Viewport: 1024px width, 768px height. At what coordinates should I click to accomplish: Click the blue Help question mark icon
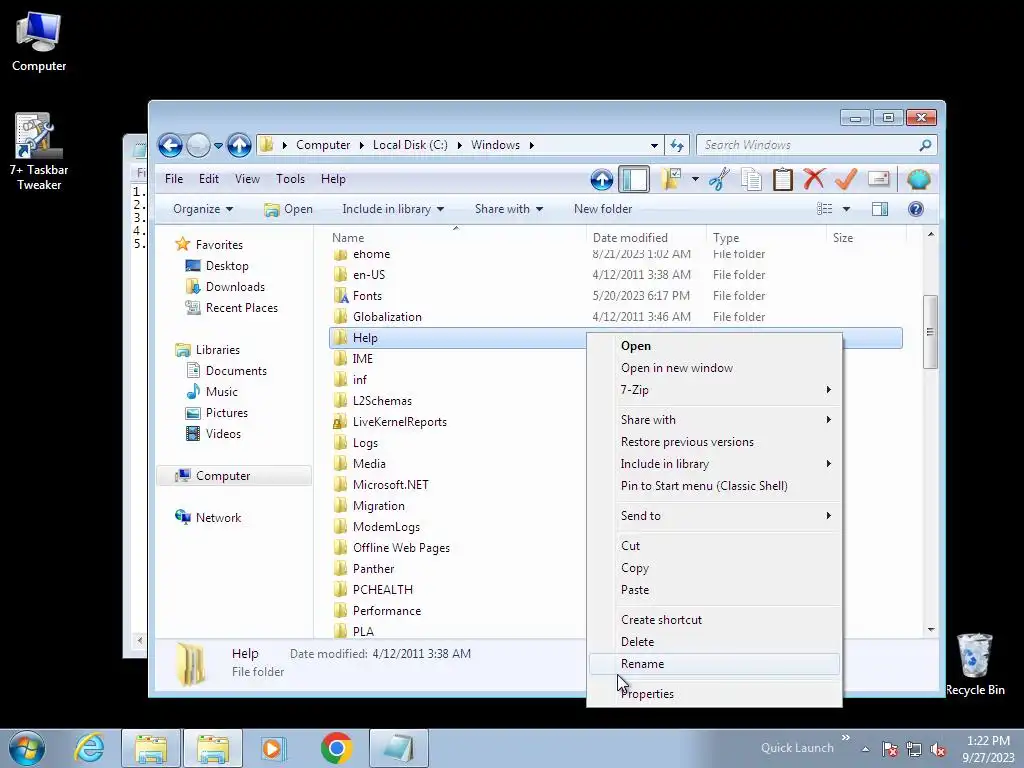click(916, 209)
